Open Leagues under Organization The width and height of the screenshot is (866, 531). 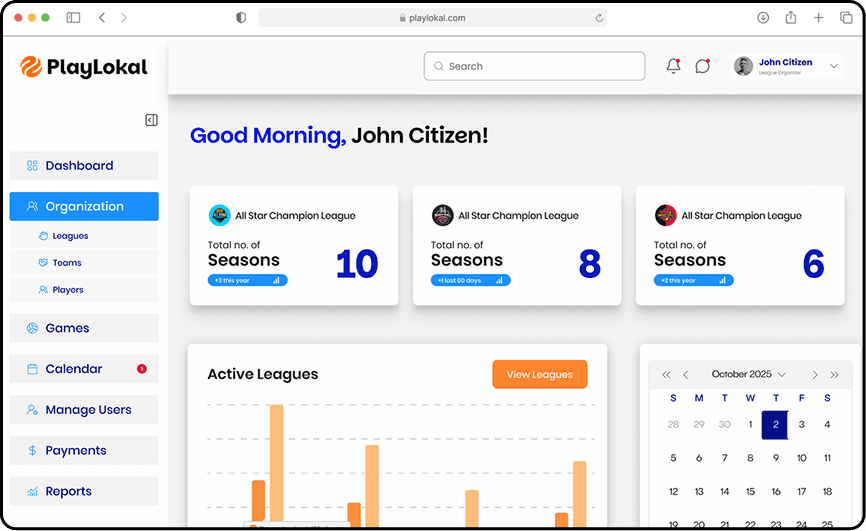pos(84,236)
